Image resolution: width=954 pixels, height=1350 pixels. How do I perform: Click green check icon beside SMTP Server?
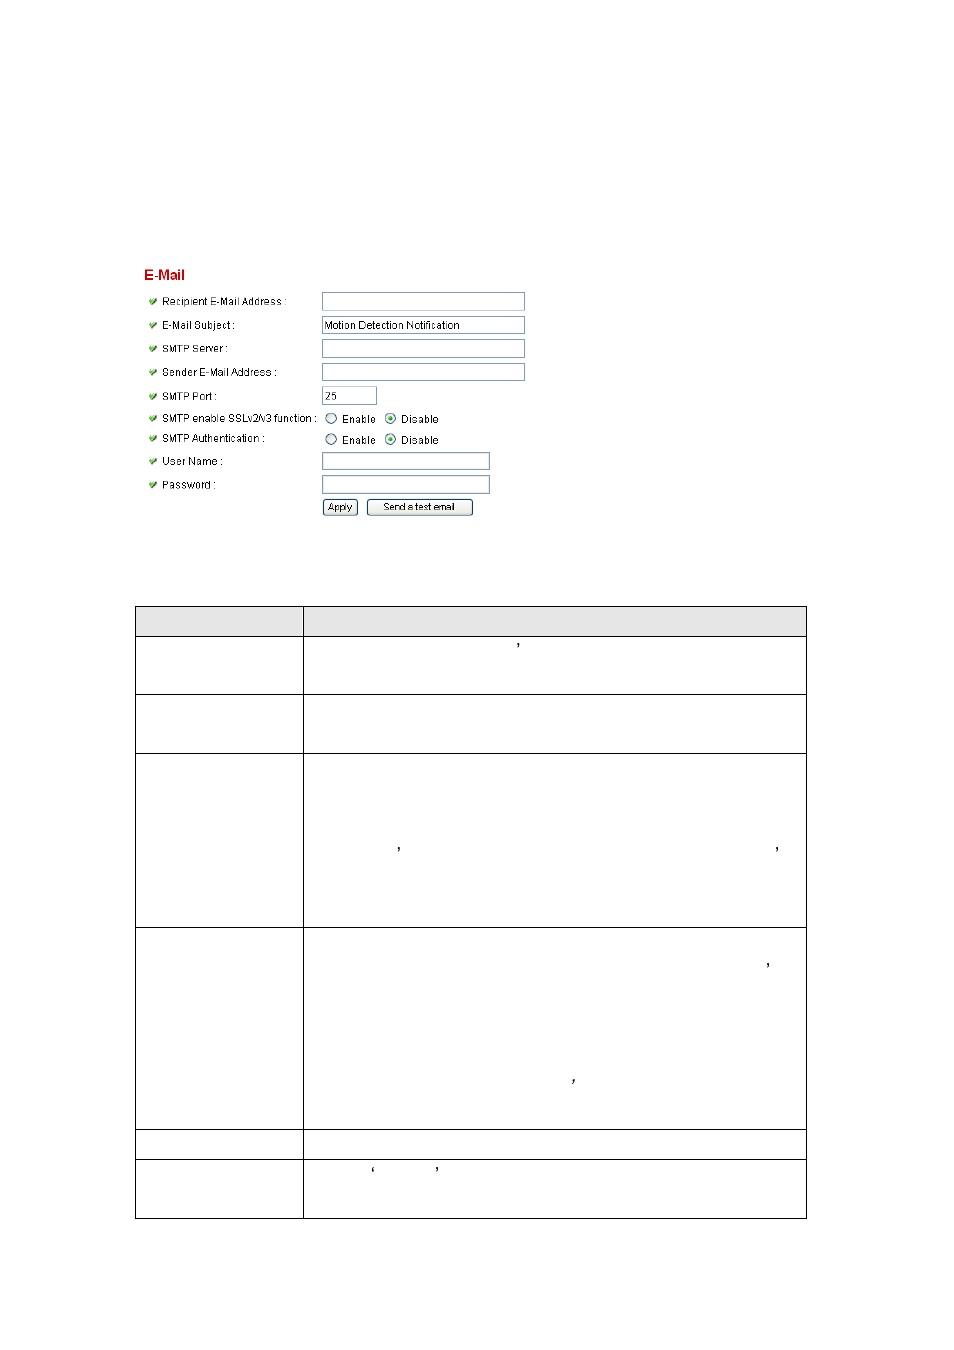tap(153, 348)
